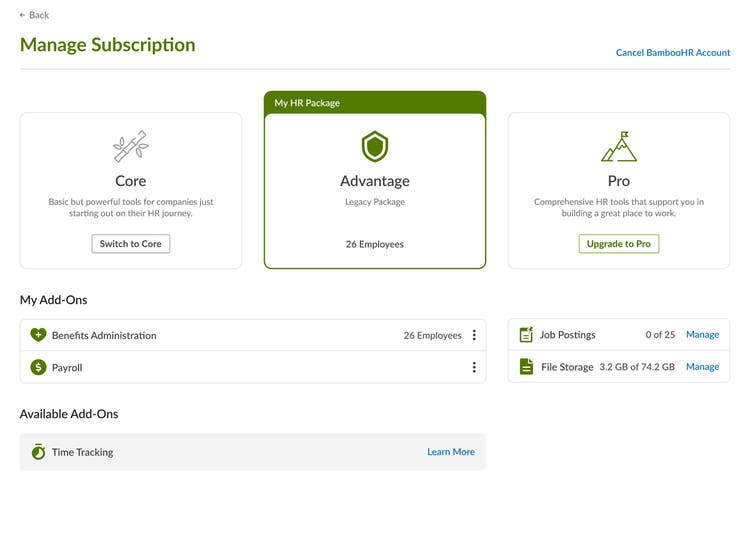Click the Core bamboo icon
This screenshot has height=546, width=750.
tap(131, 146)
